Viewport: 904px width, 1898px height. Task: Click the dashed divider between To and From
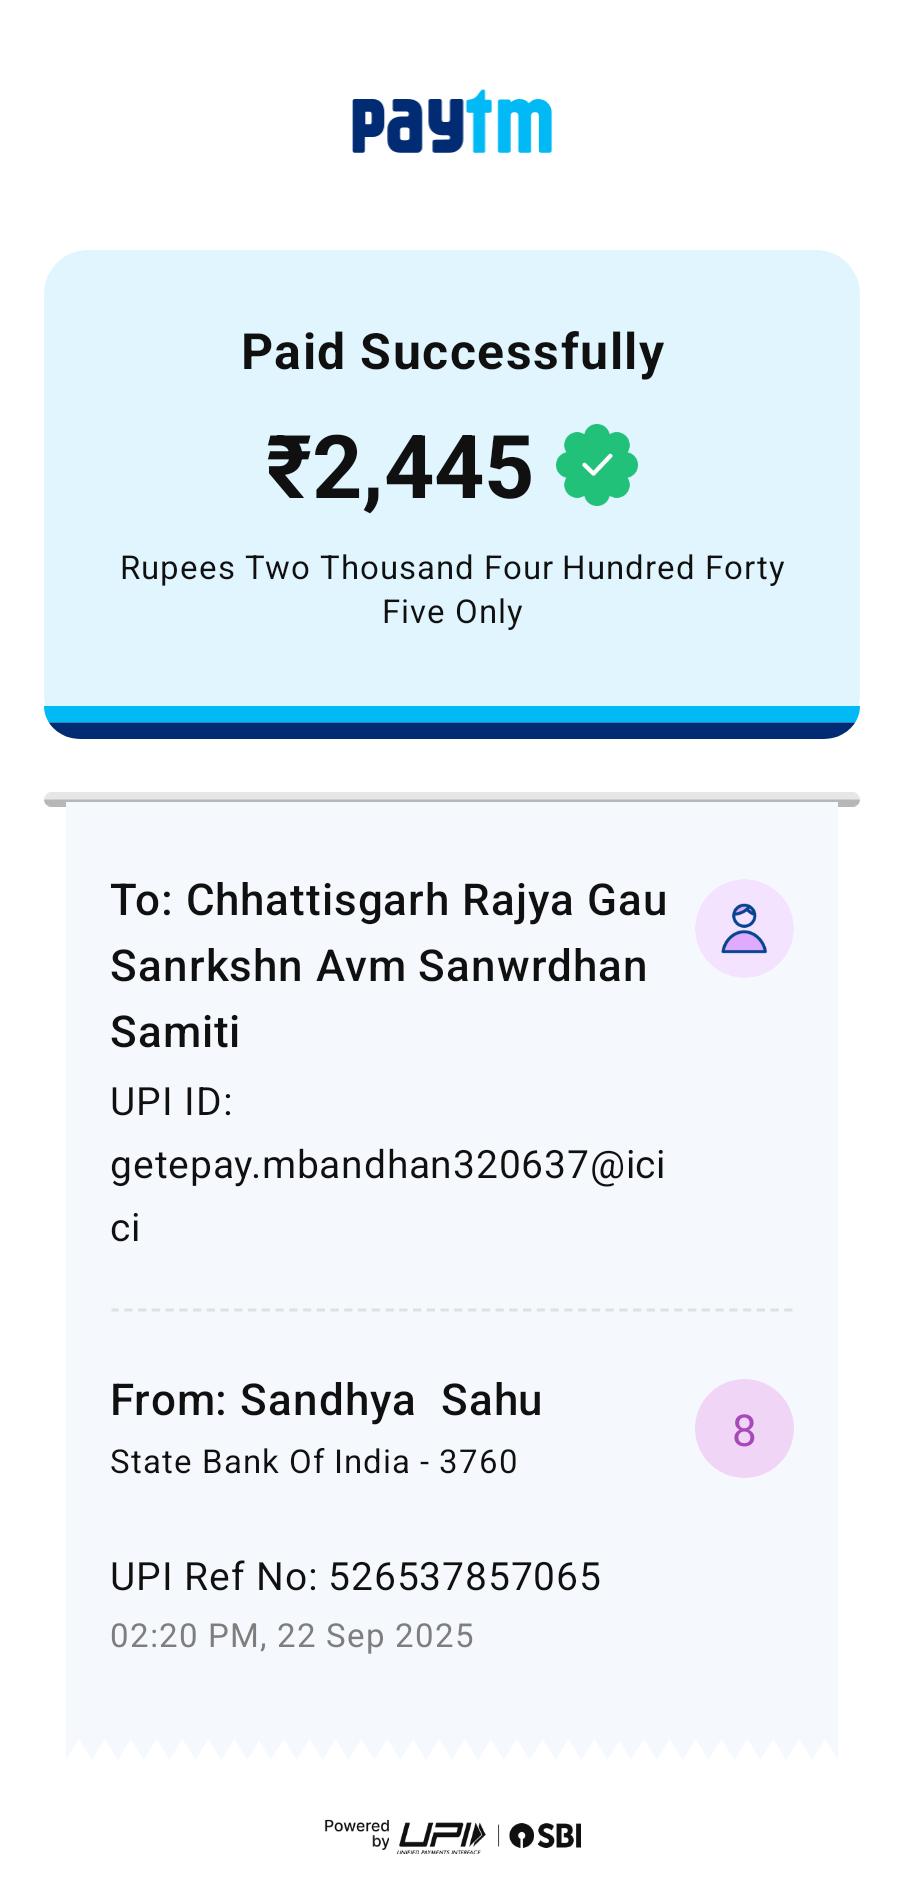click(x=452, y=1309)
